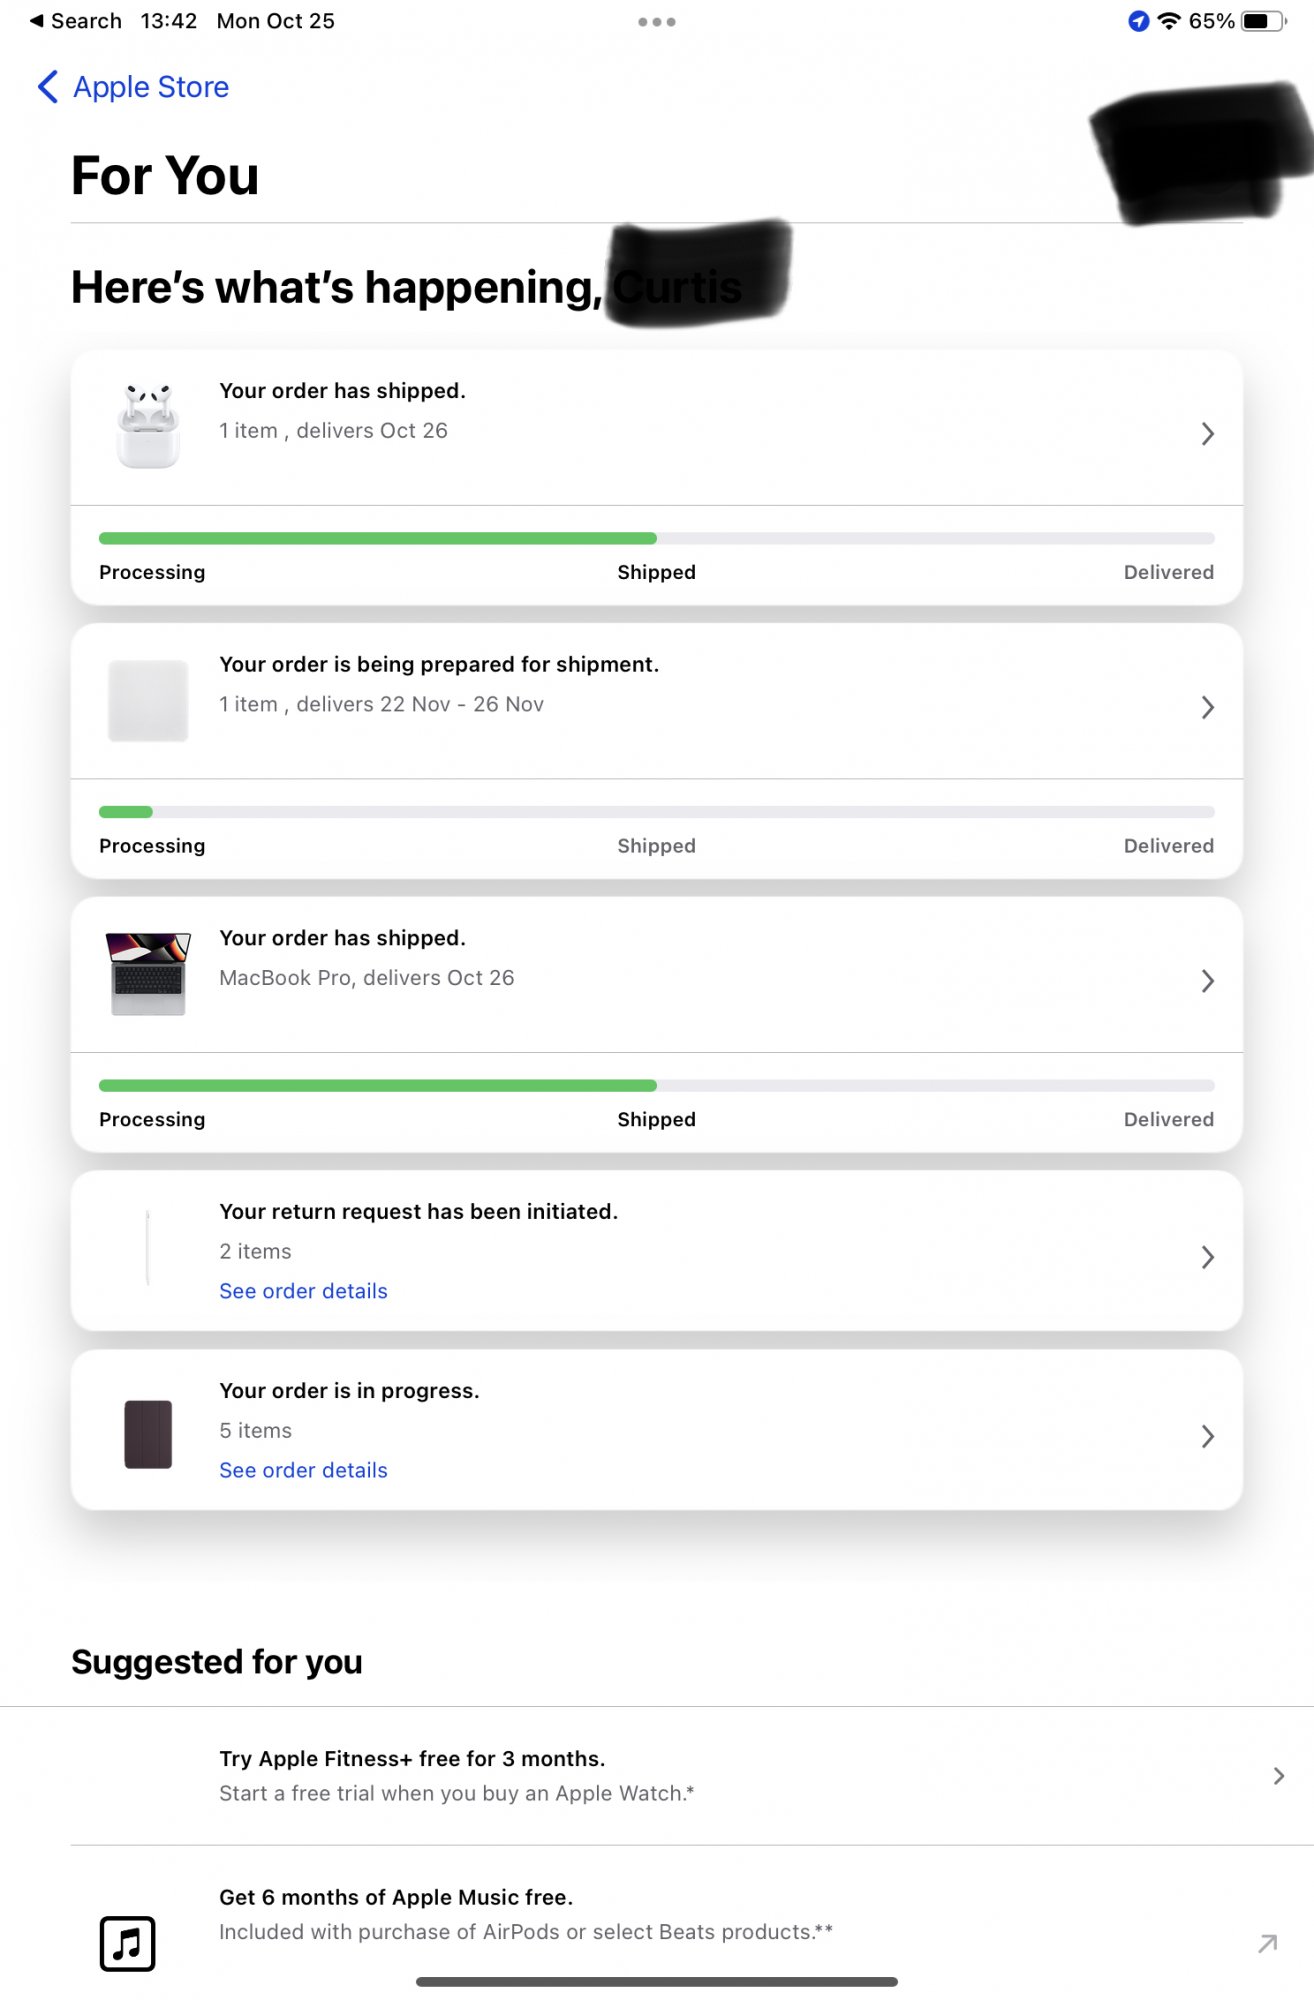Tap the MacBook Pro product image
1314x2000 pixels.
pos(148,974)
